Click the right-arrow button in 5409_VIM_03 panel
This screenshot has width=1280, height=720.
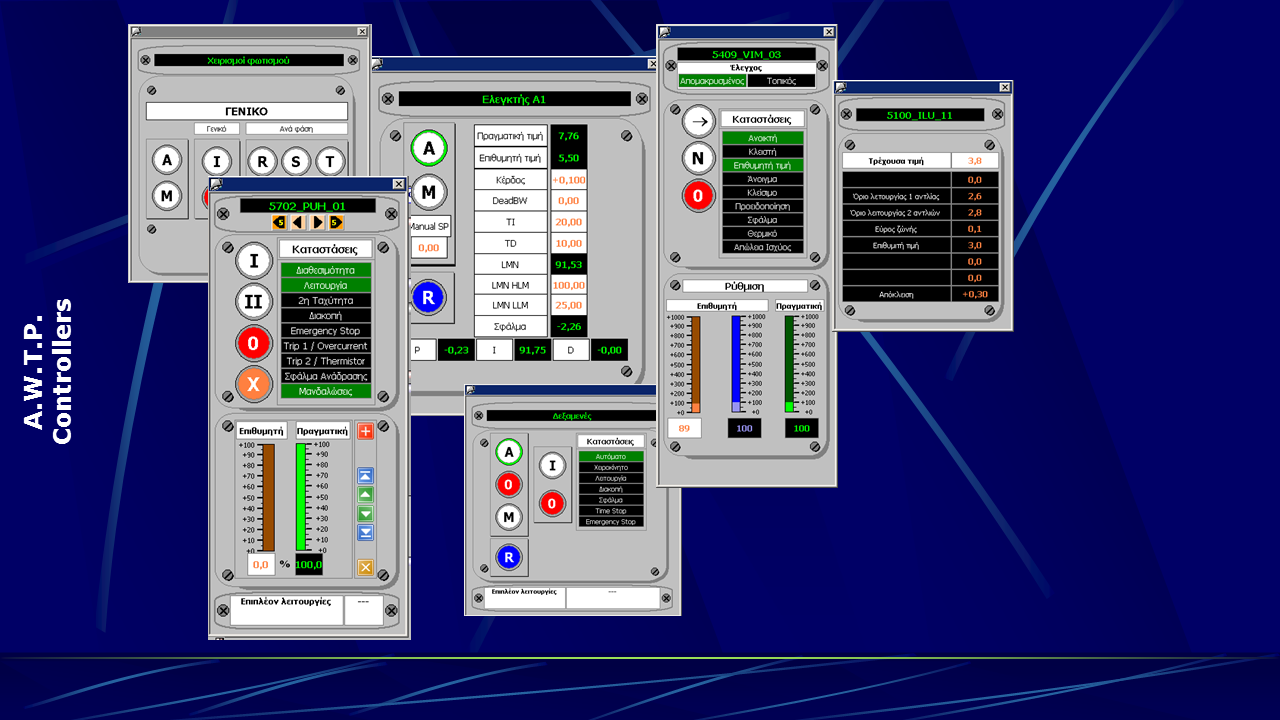click(699, 121)
